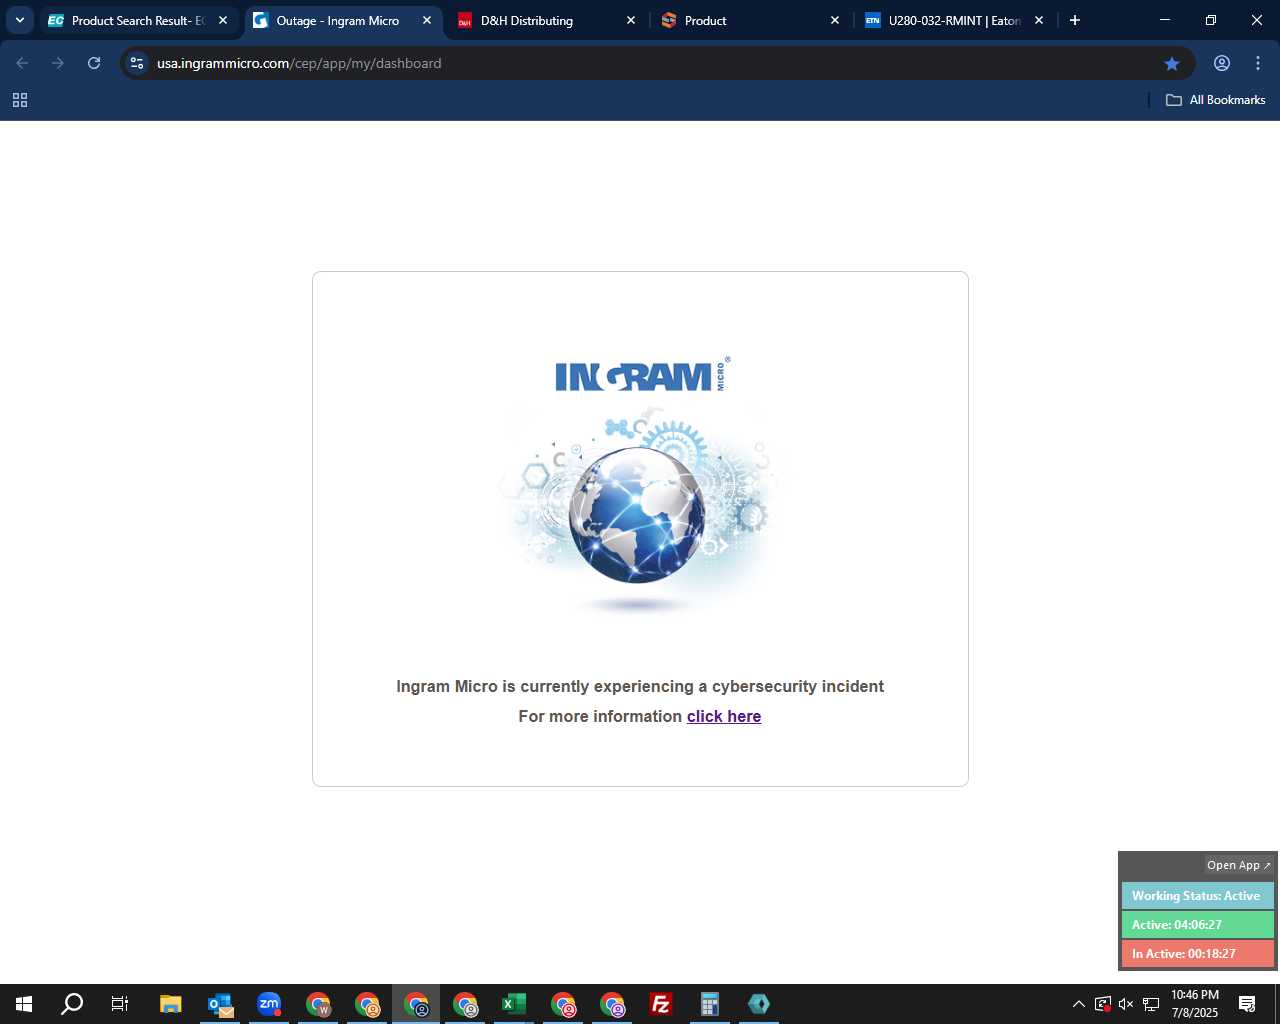
Task: Close the Product Search Result tab
Action: click(x=223, y=20)
